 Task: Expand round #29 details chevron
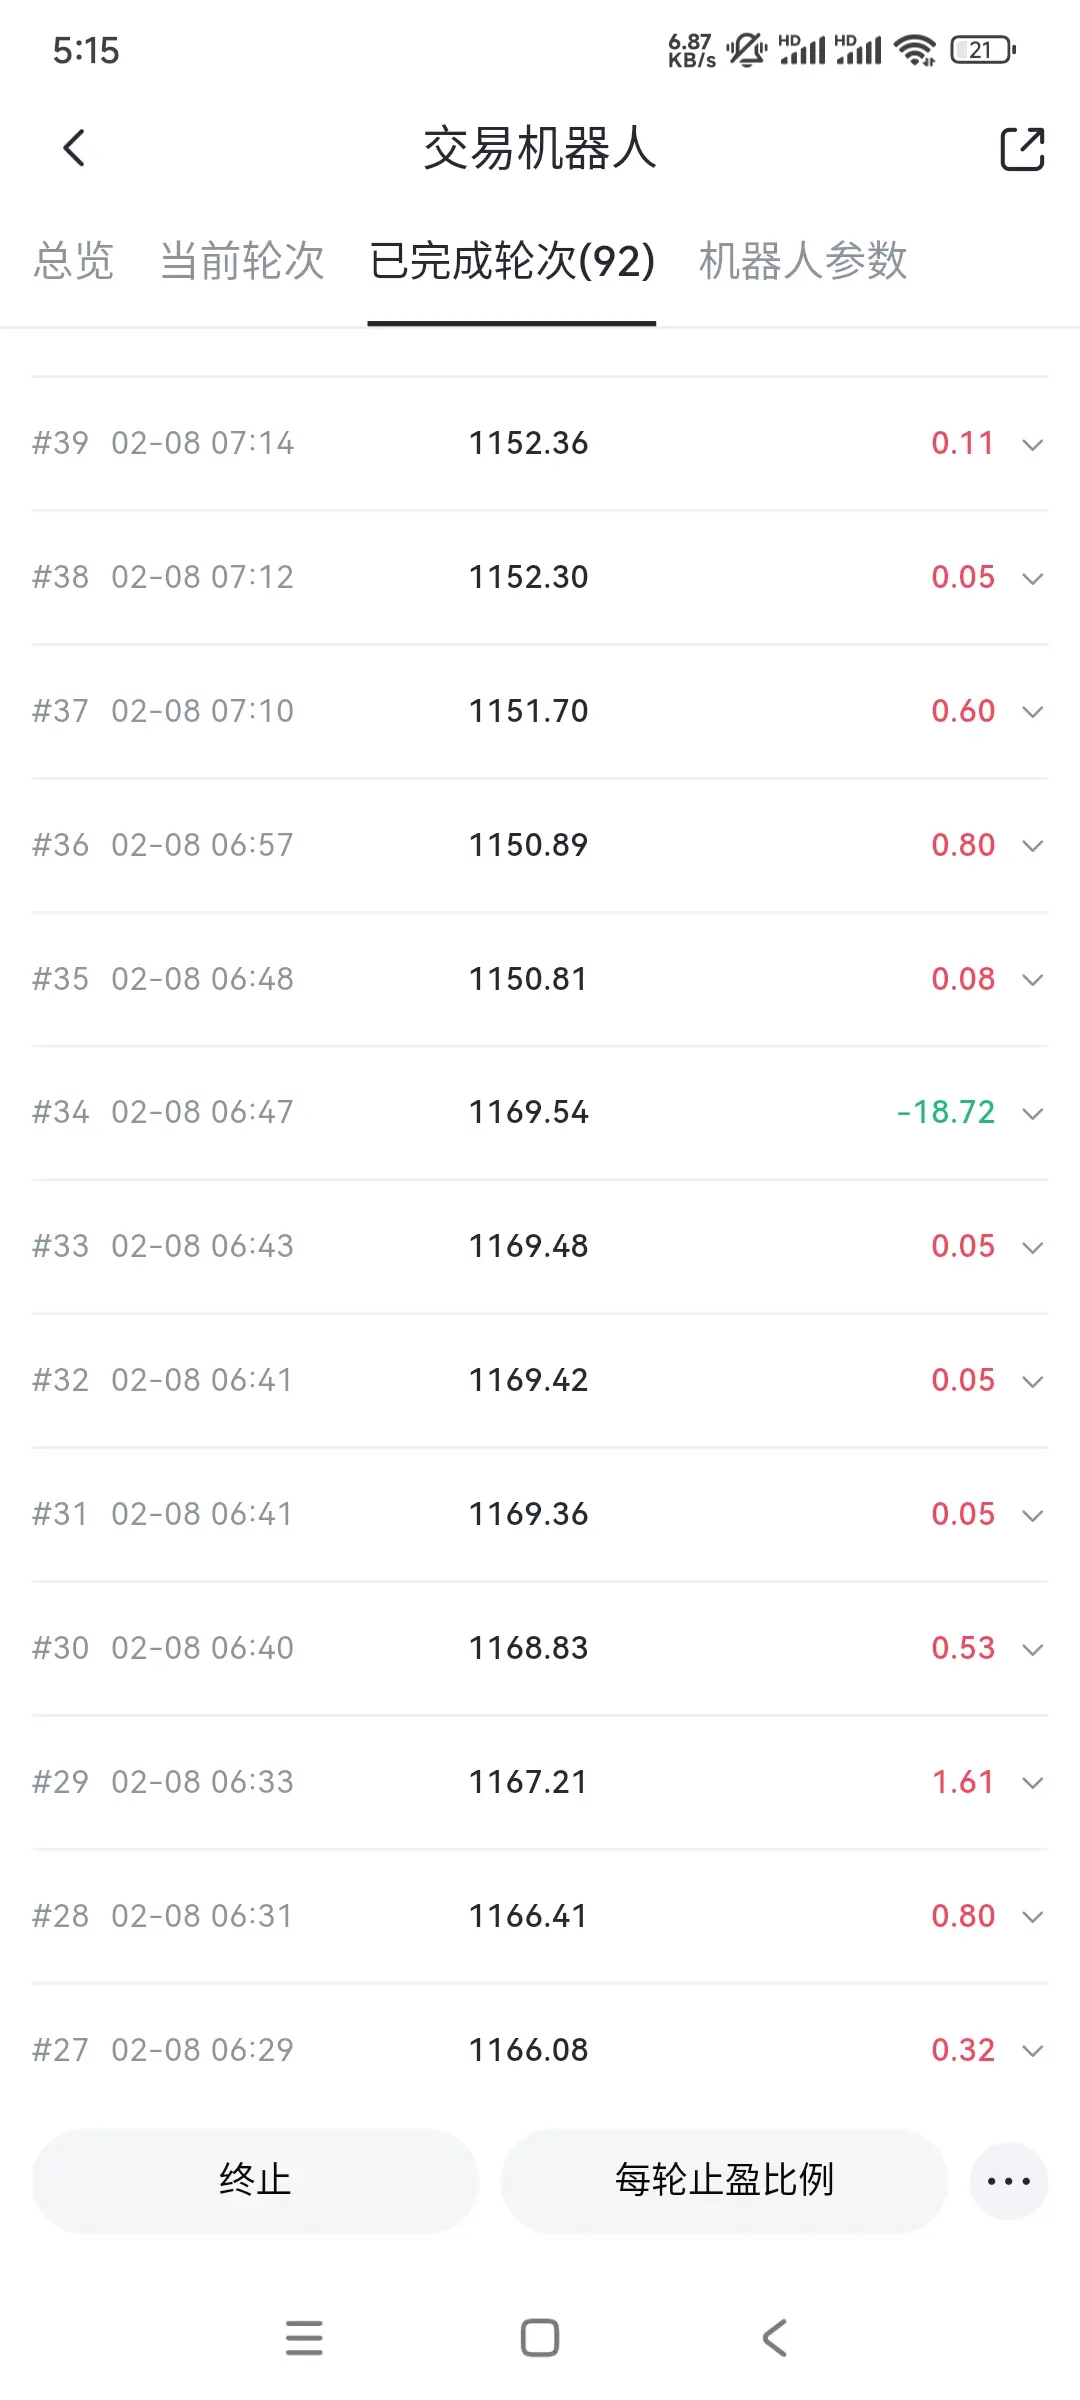click(x=1032, y=1782)
